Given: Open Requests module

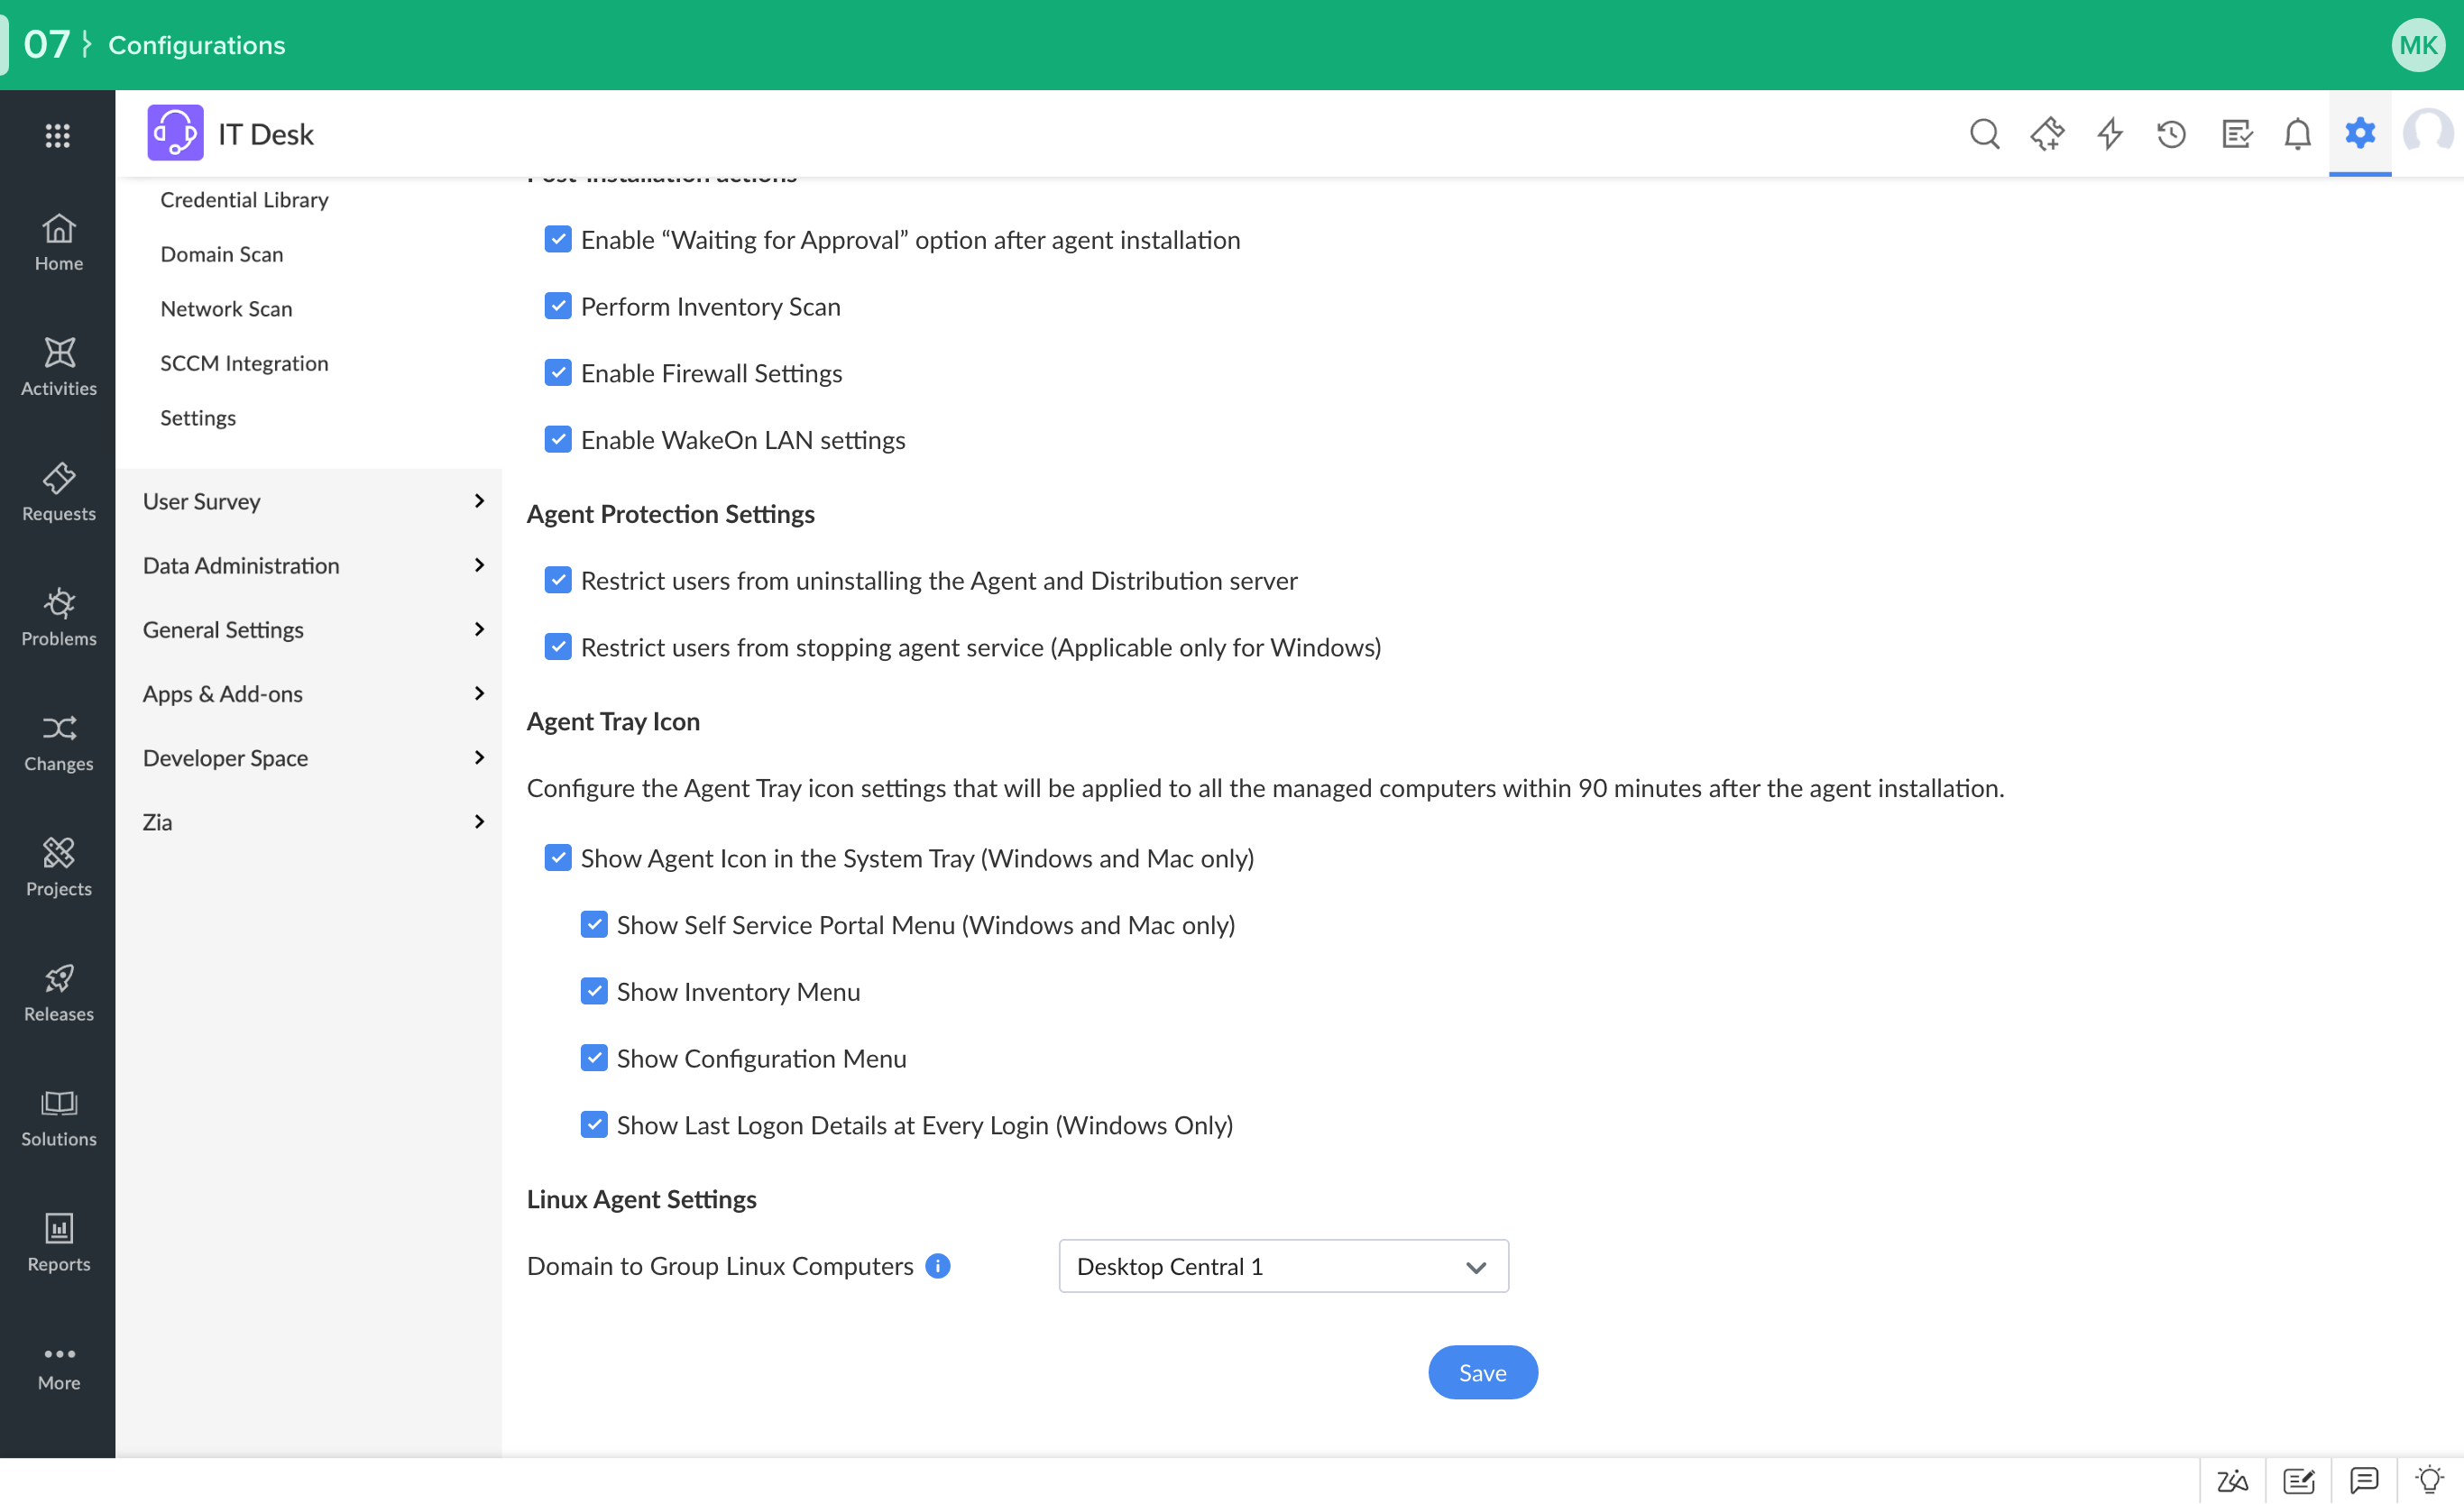Looking at the screenshot, I should tap(58, 493).
